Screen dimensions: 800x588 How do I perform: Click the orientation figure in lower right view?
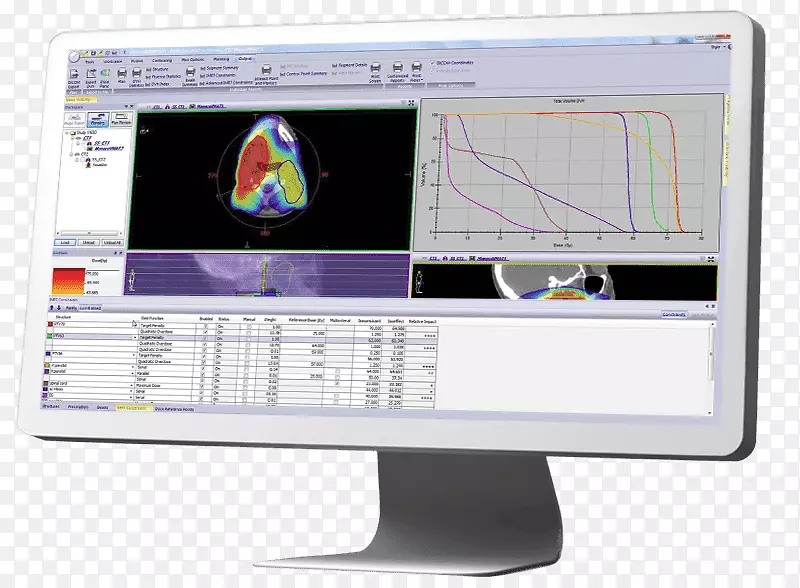(x=419, y=281)
